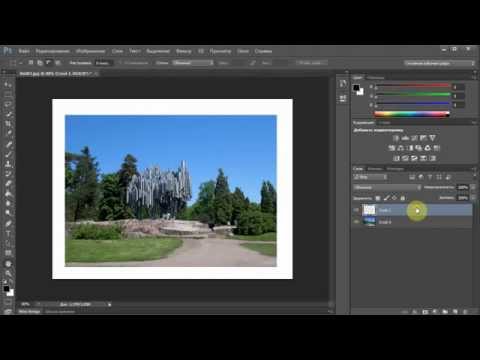Toggle the anti-alias Сглаживание checkbox

121,63
